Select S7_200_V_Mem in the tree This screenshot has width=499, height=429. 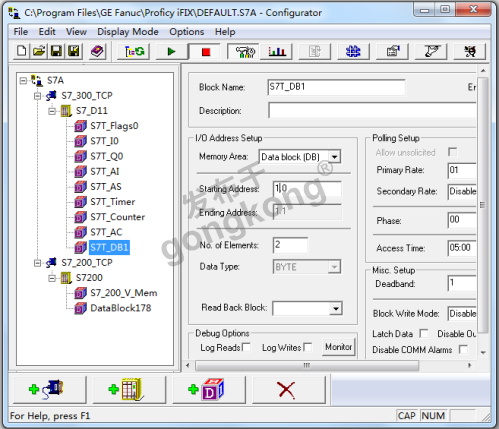124,293
